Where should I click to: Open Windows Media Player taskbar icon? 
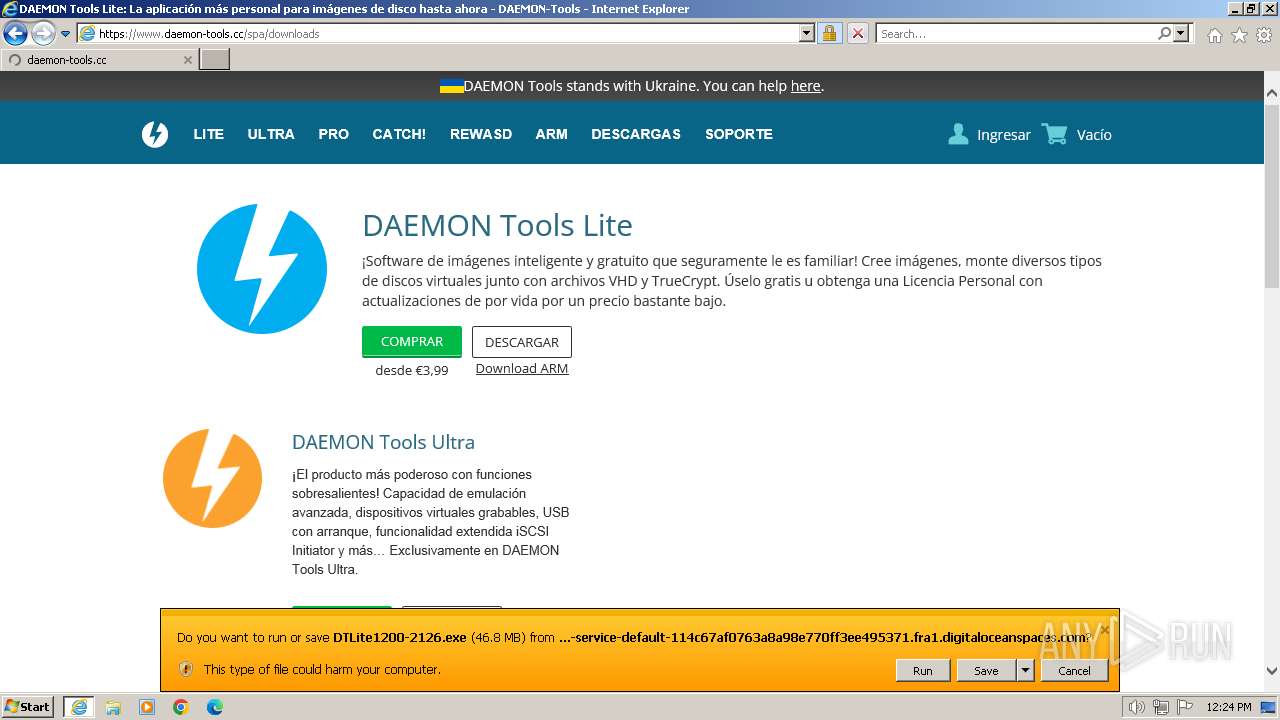147,707
